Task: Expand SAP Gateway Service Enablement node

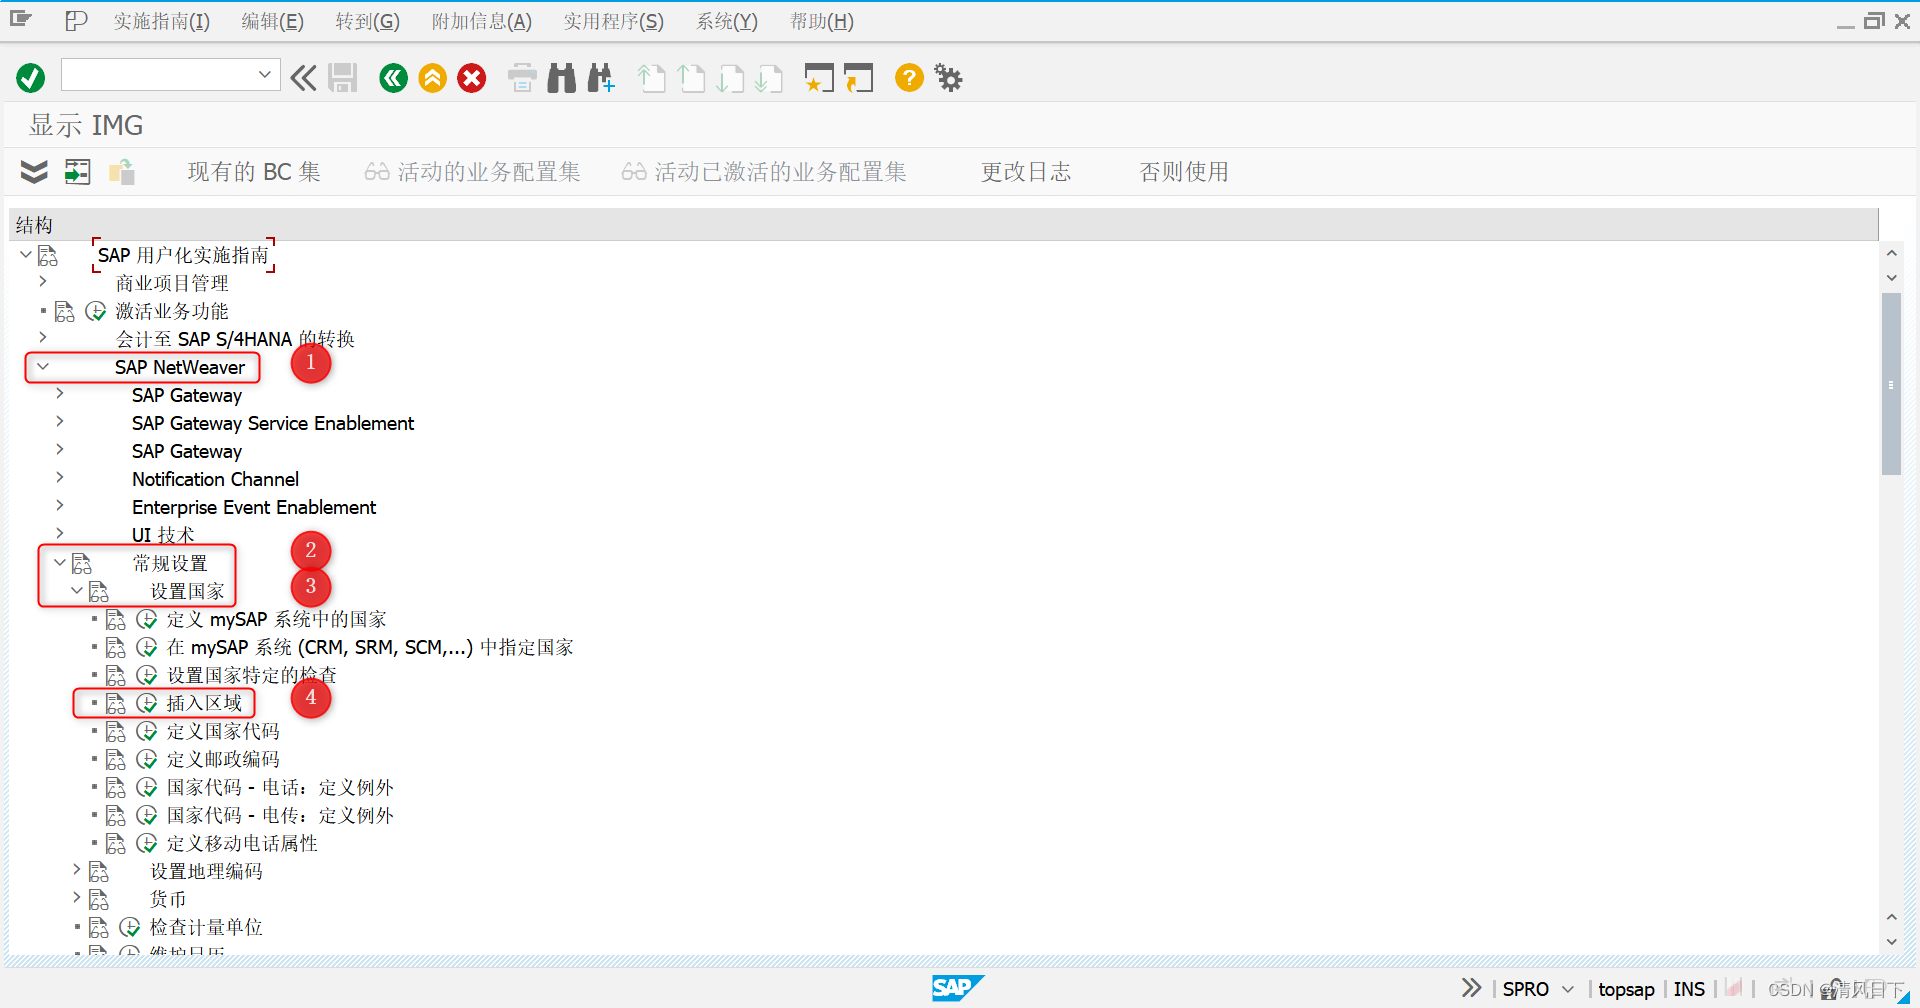Action: tap(60, 422)
